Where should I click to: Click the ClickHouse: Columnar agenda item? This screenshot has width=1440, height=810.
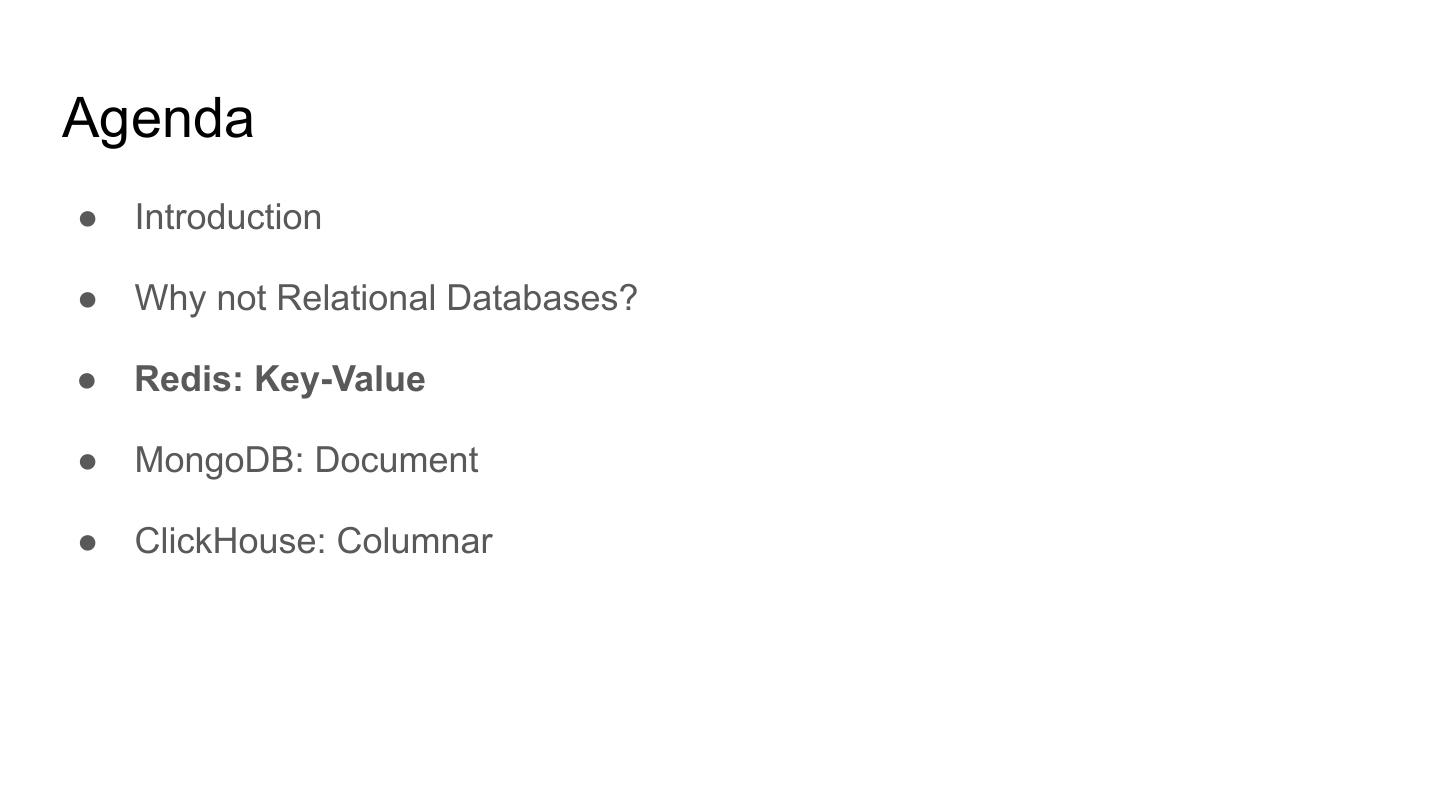click(x=313, y=541)
